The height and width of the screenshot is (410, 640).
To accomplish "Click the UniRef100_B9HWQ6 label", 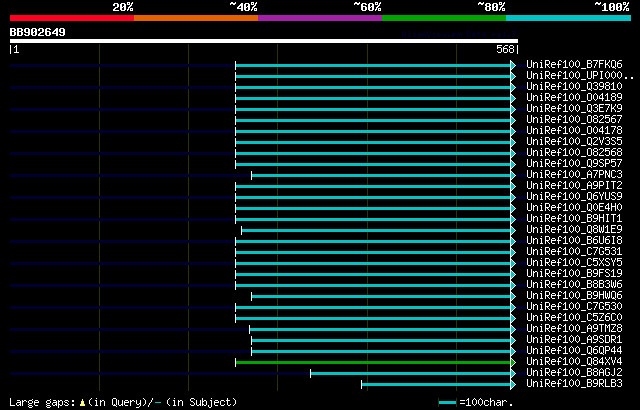I will coord(574,296).
